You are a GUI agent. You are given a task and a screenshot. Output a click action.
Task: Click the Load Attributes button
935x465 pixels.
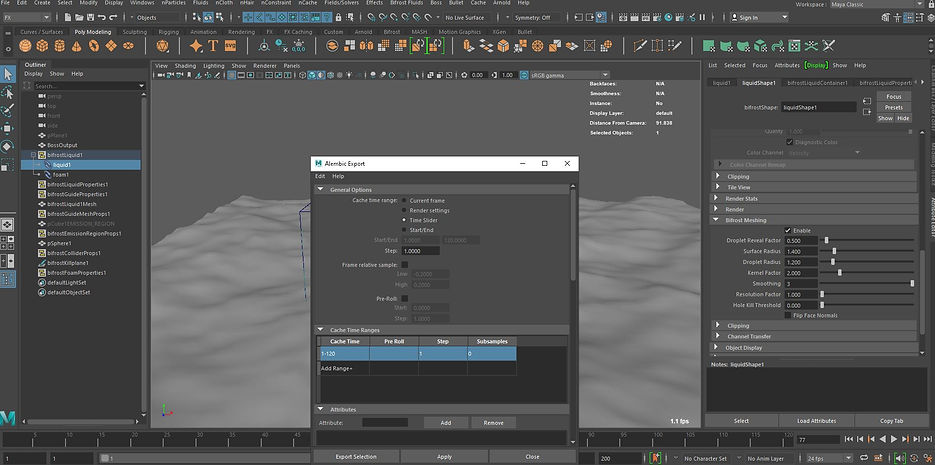816,421
